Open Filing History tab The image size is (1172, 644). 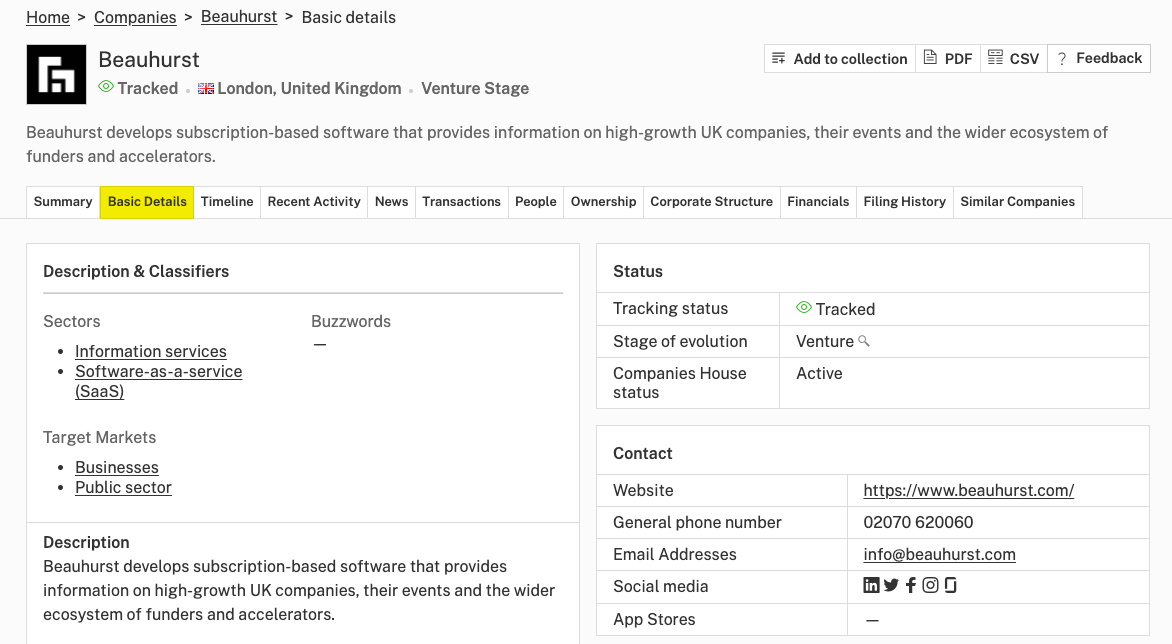click(x=904, y=202)
